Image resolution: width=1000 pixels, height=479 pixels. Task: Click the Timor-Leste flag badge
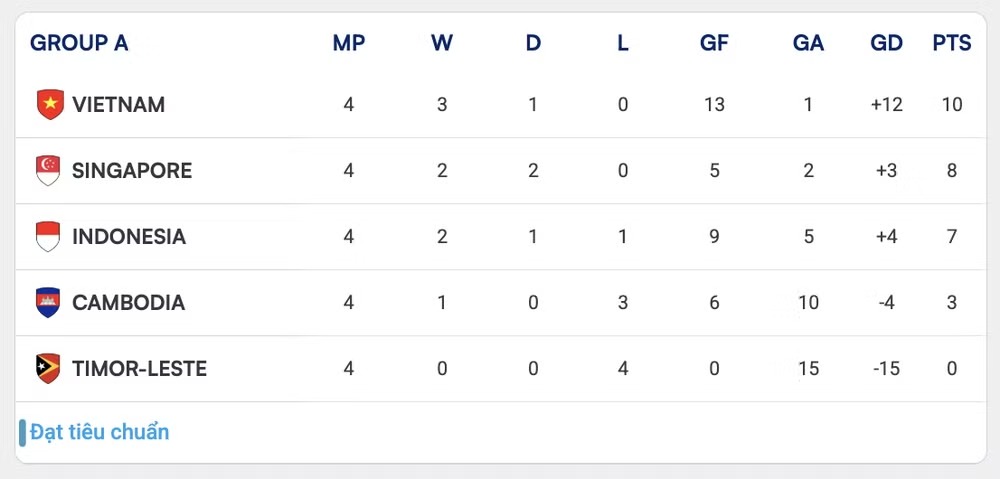tap(48, 369)
